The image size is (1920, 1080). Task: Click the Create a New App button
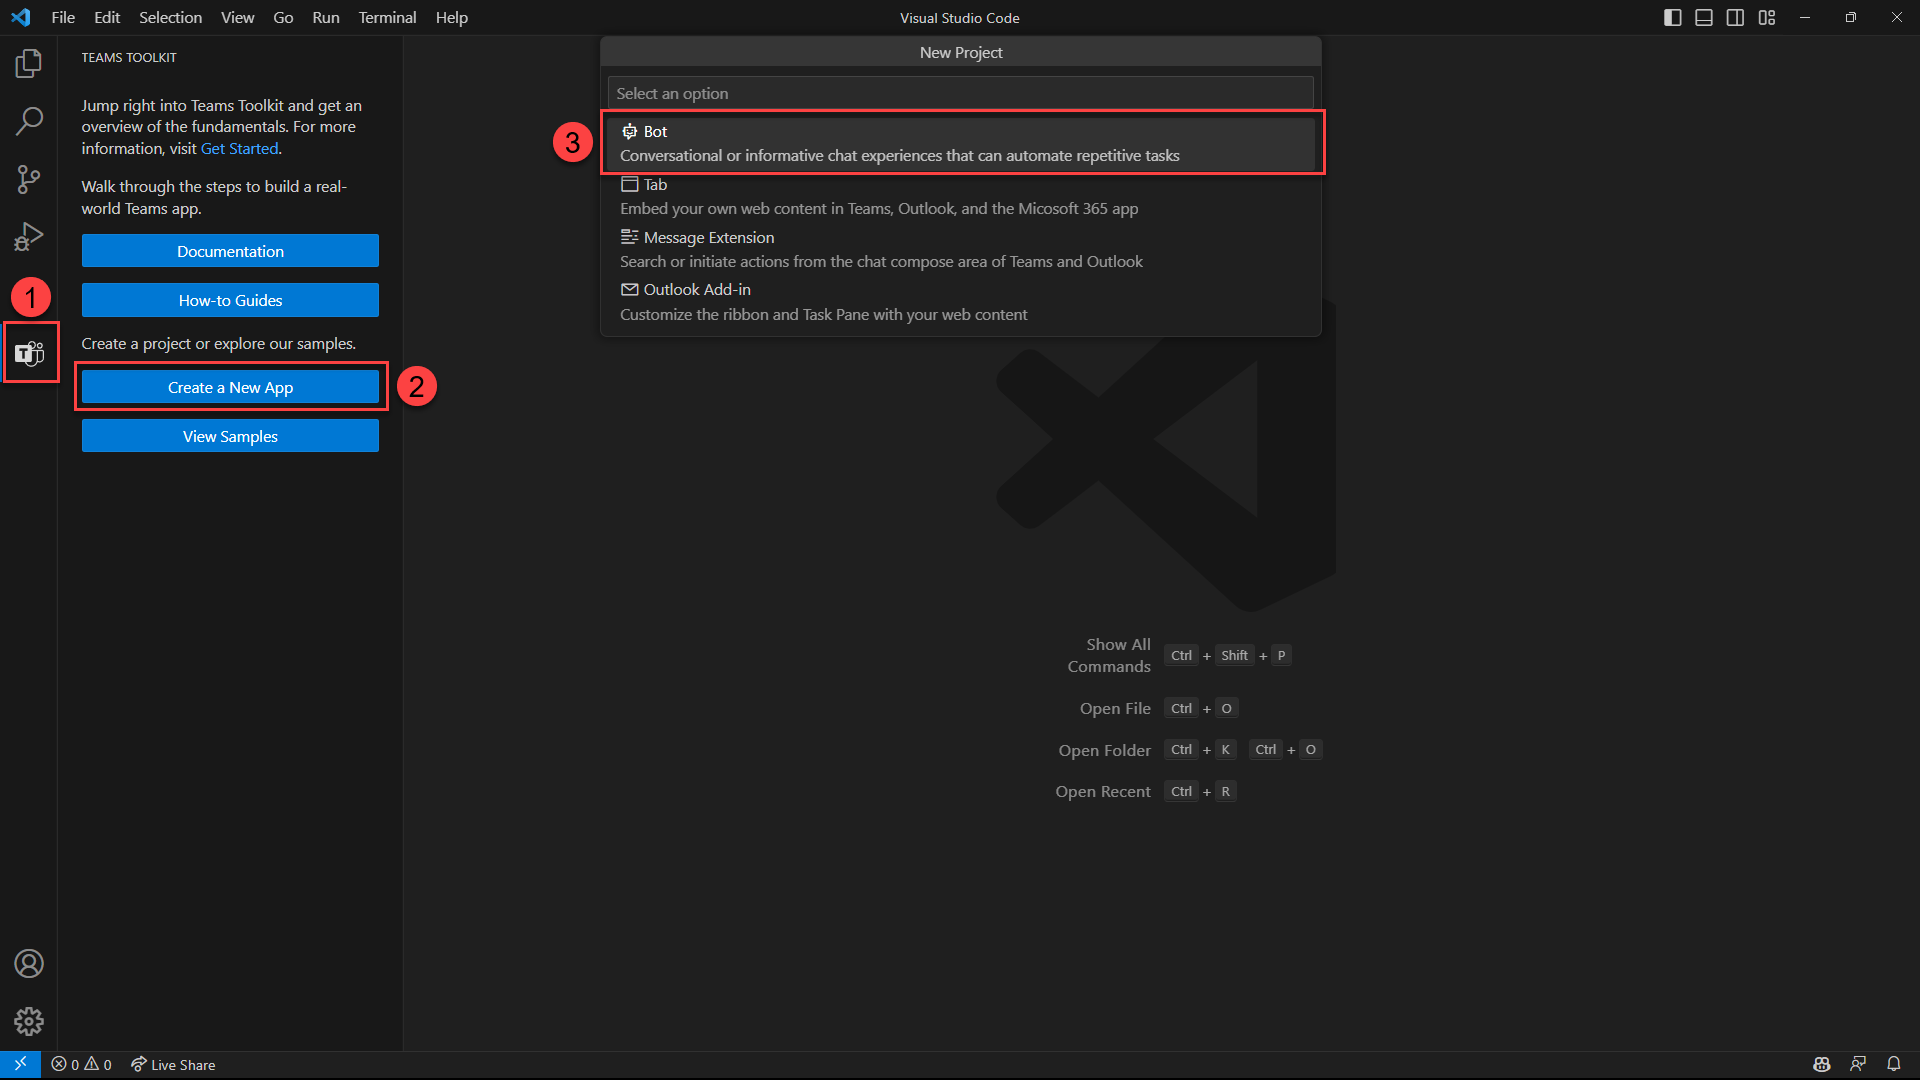229,388
